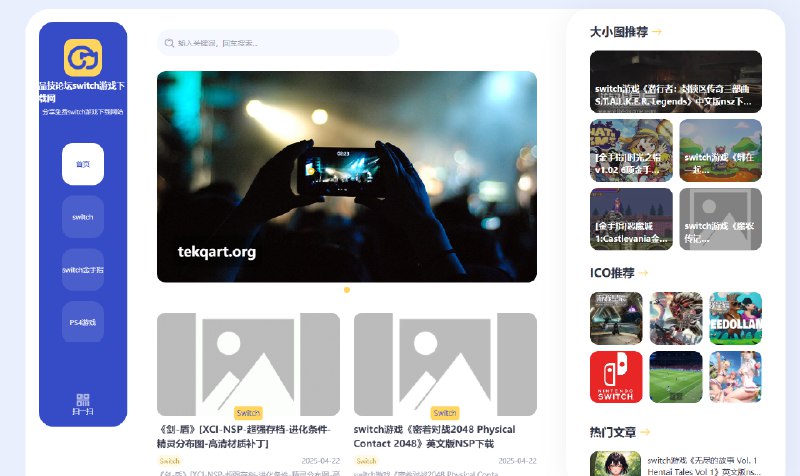The width and height of the screenshot is (800, 476).
Task: Open the Nintendo Switch red logo icon
Action: point(616,376)
